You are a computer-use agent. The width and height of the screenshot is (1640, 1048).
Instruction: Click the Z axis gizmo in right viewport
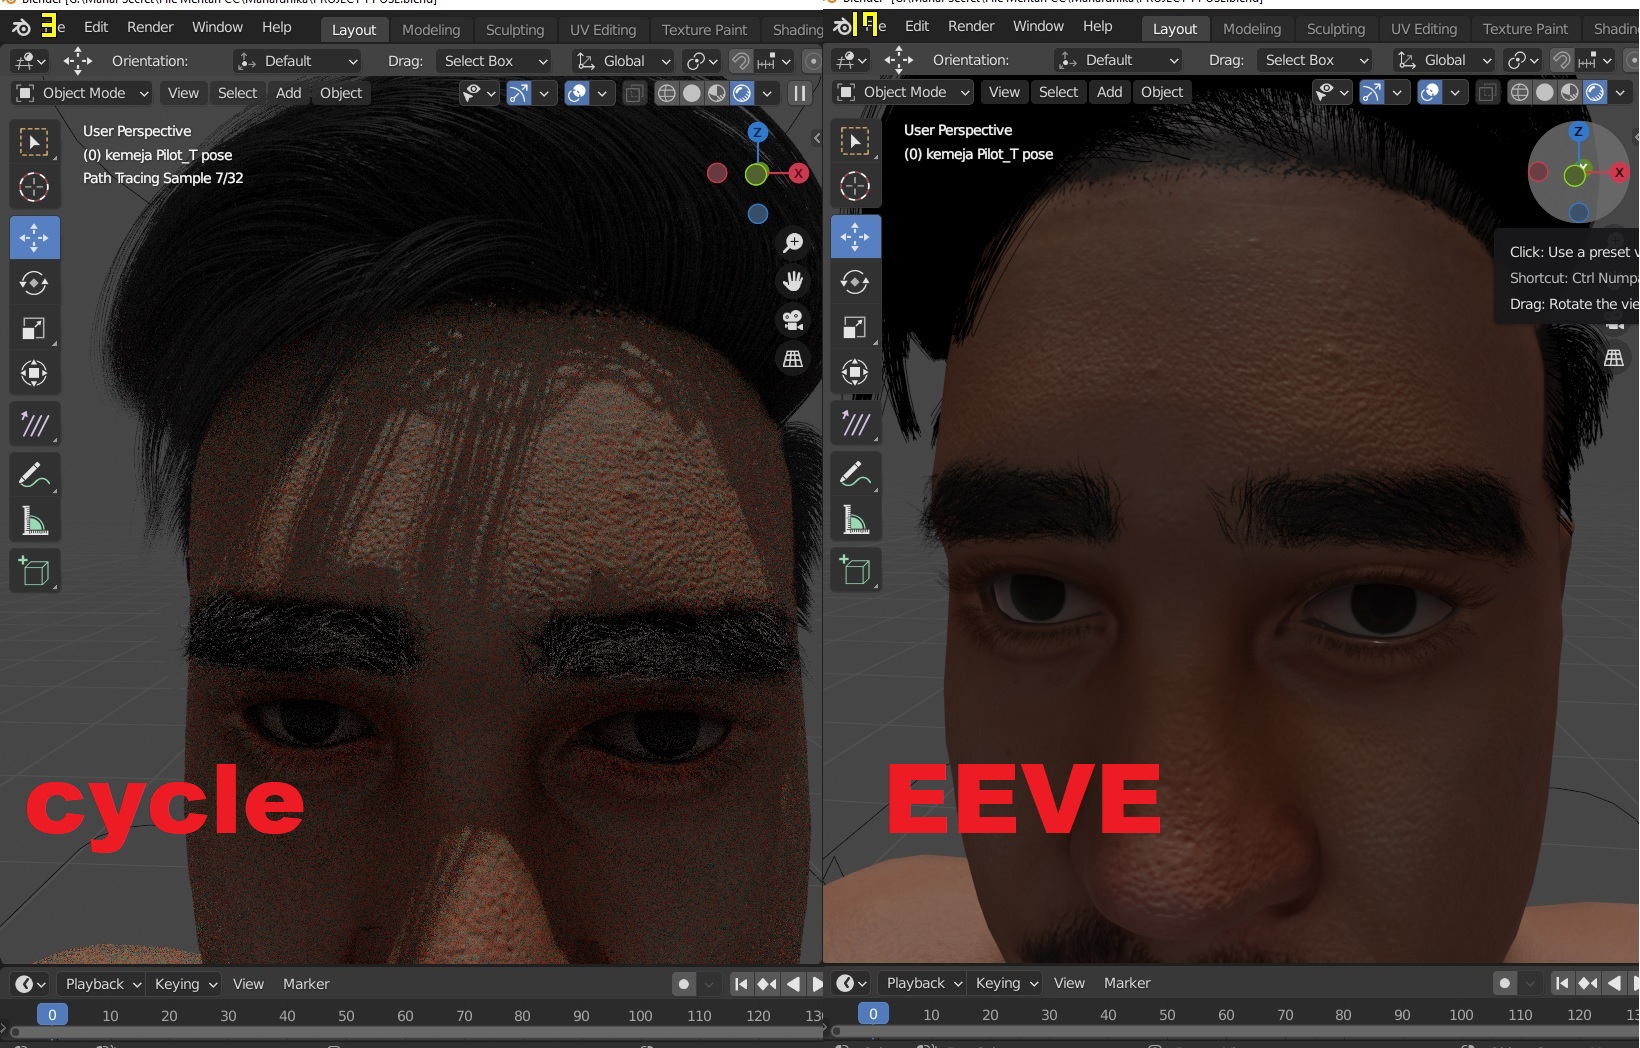pos(1578,131)
